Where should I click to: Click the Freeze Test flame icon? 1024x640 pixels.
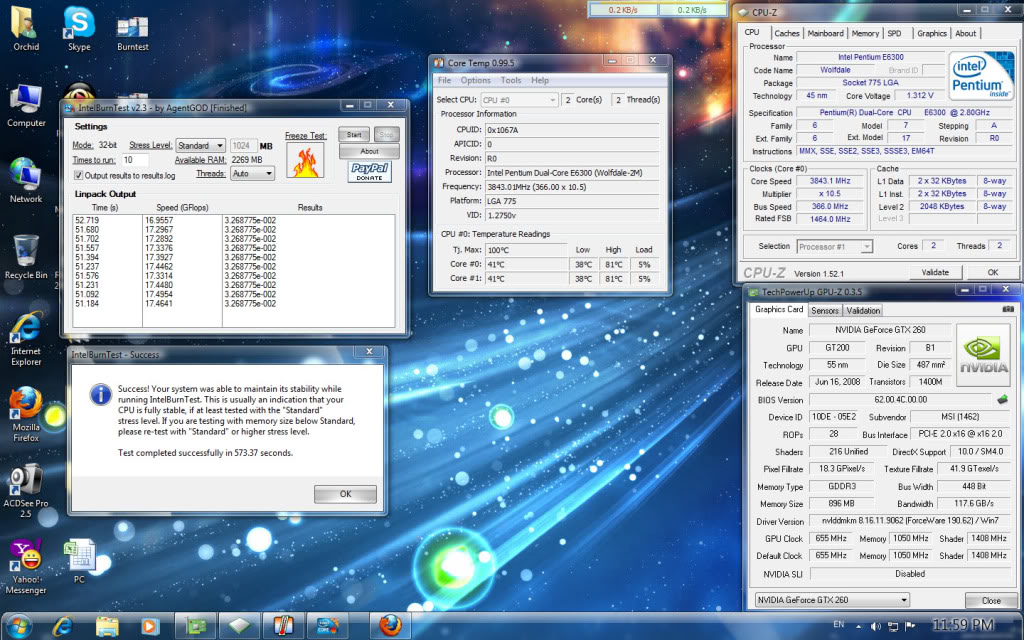tap(305, 161)
